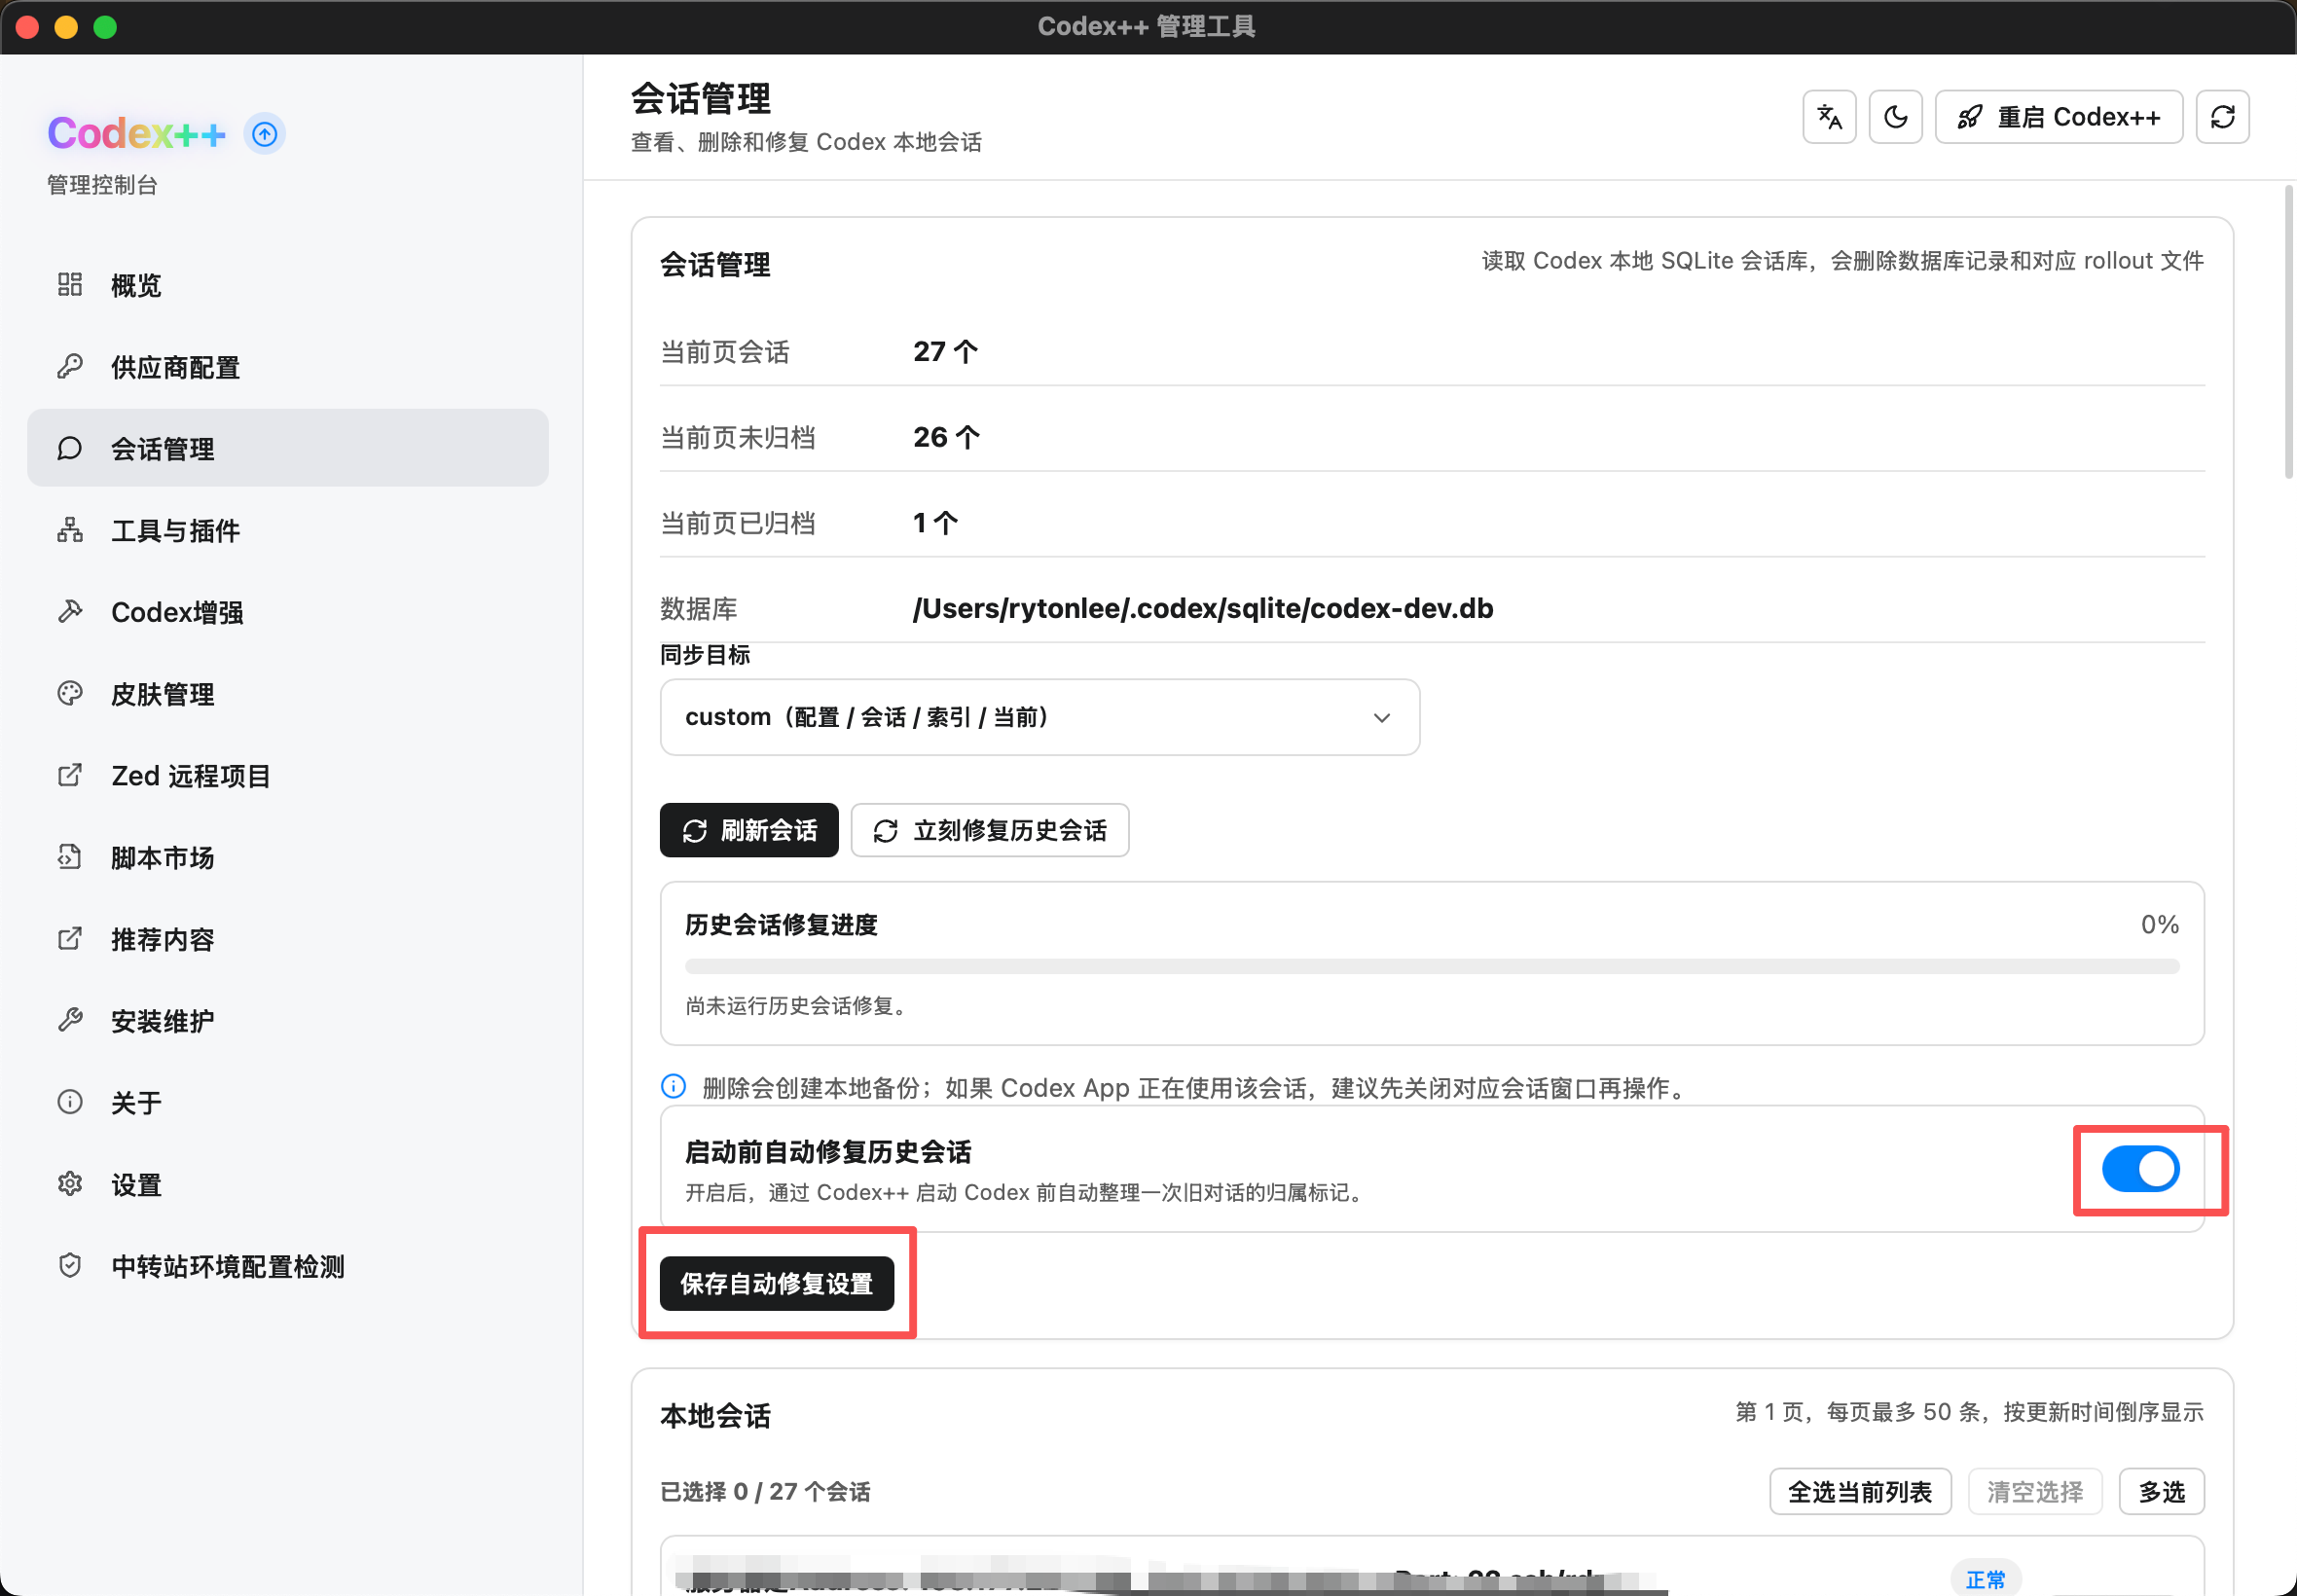Go to 概览 in the sidebar
This screenshot has width=2297, height=1596.
click(x=288, y=285)
